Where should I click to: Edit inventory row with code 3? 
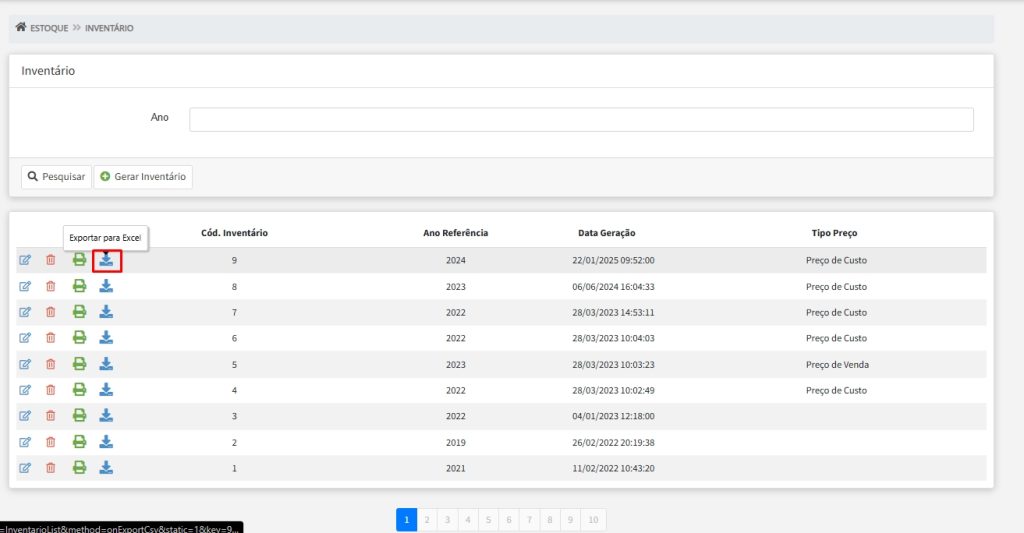(25, 416)
